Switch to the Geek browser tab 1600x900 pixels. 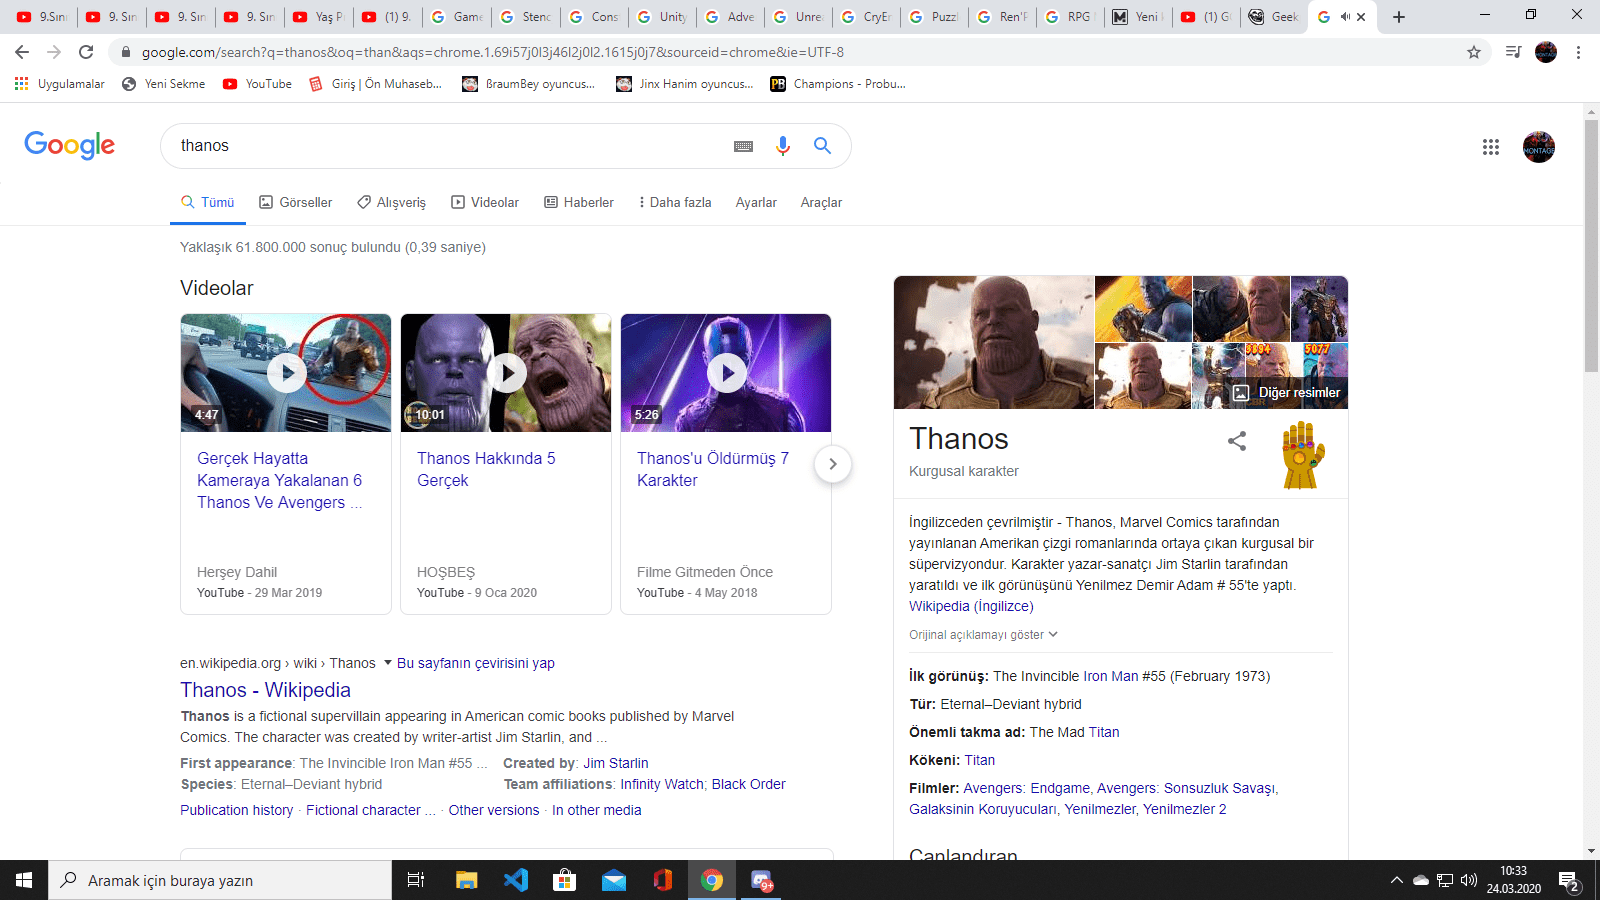click(1272, 17)
